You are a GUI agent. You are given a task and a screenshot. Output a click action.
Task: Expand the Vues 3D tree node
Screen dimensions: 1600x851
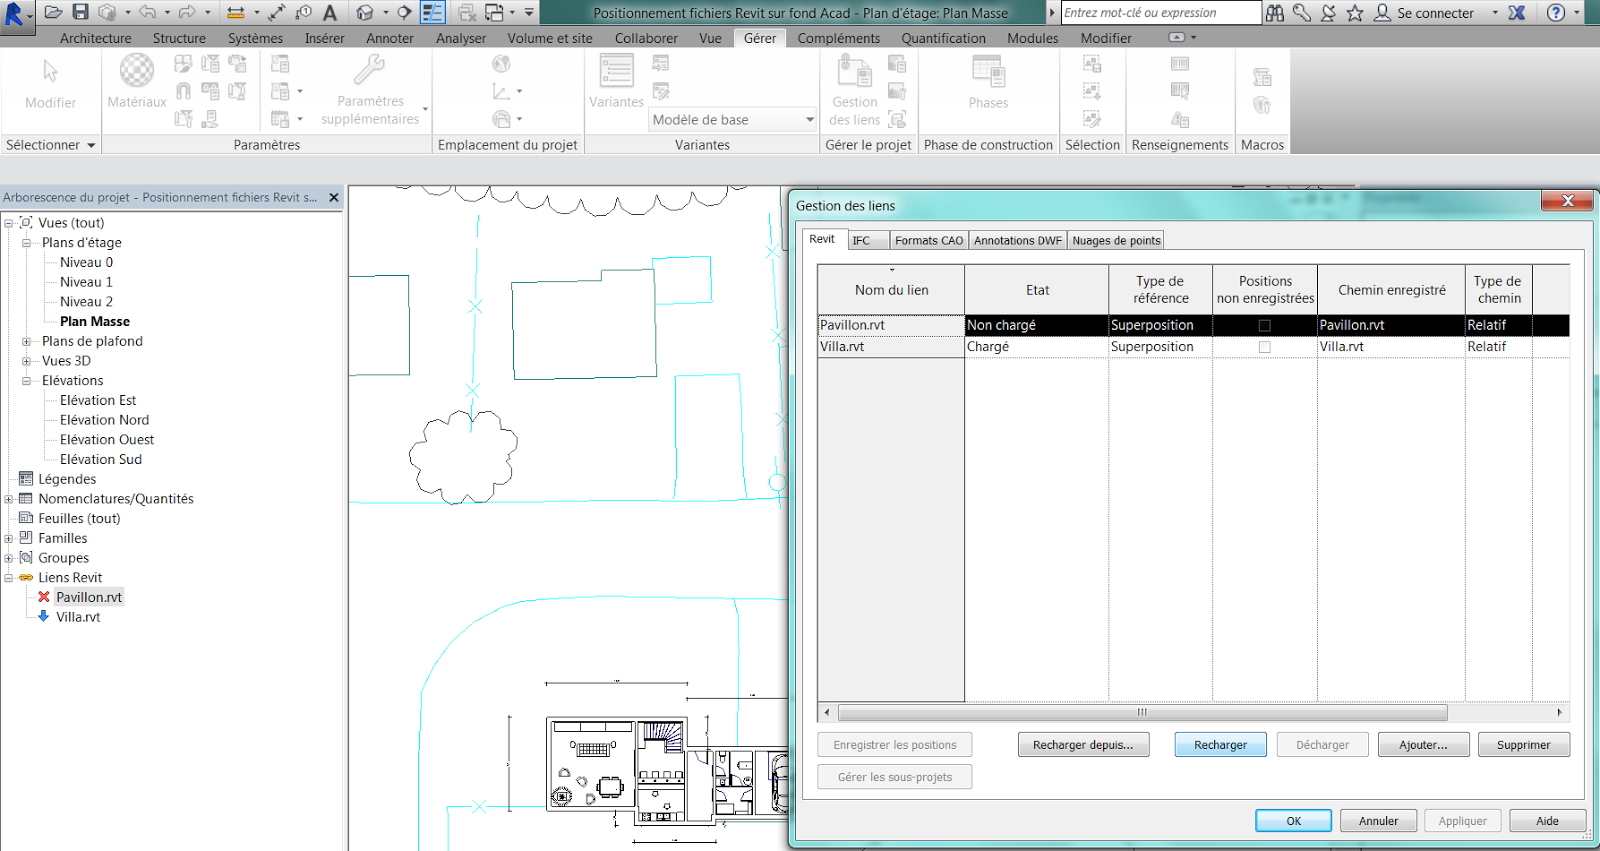pos(27,361)
